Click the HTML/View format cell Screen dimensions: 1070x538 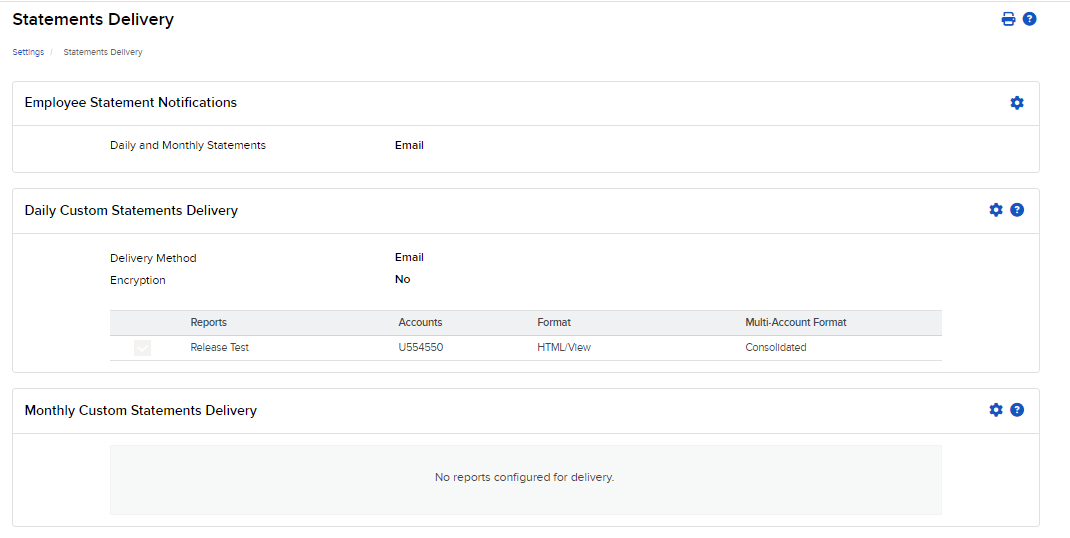[x=564, y=348]
